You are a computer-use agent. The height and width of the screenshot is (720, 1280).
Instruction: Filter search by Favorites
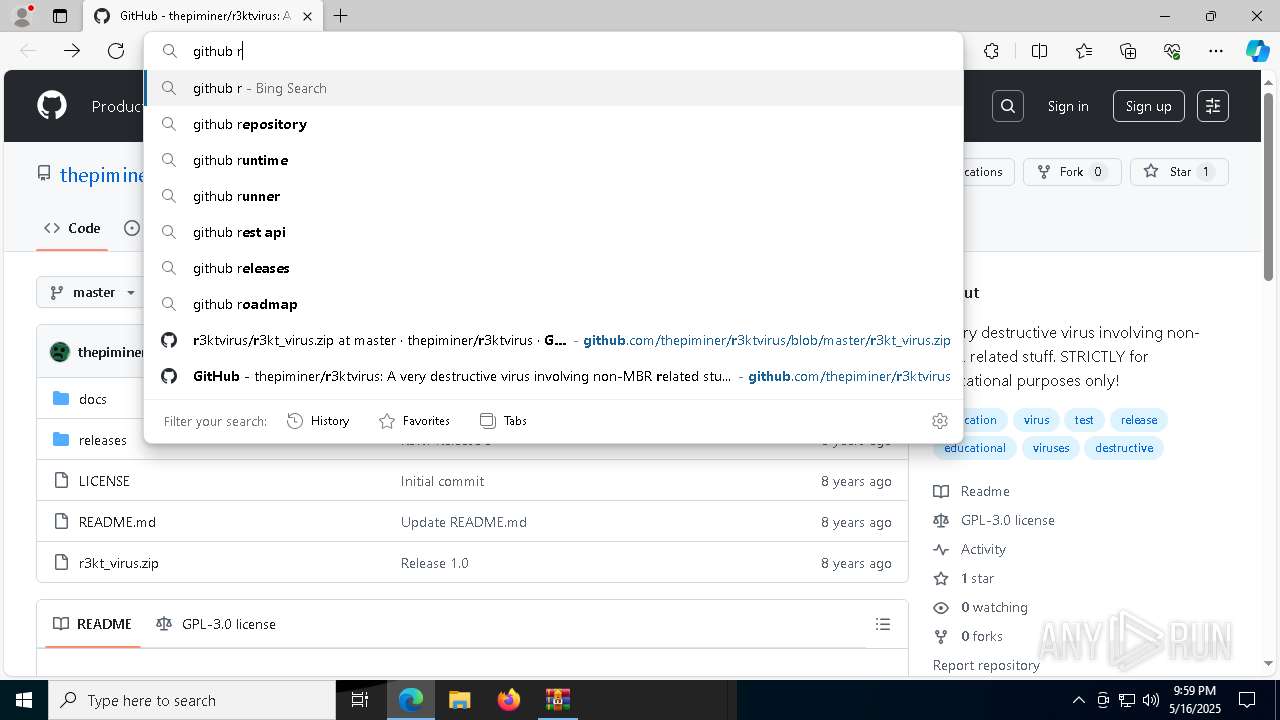414,421
